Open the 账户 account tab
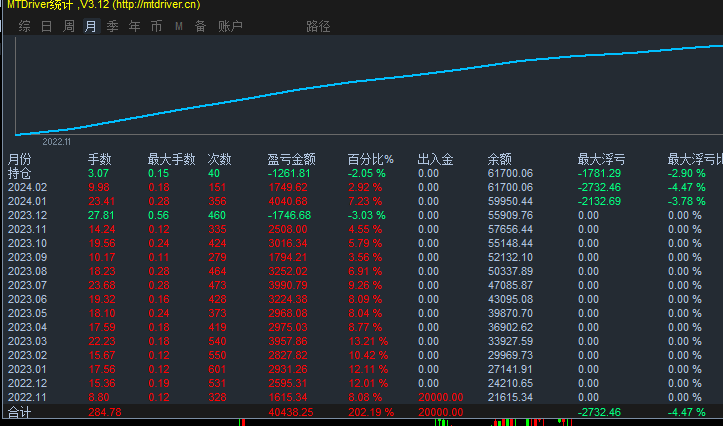The width and height of the screenshot is (723, 426). [230, 26]
